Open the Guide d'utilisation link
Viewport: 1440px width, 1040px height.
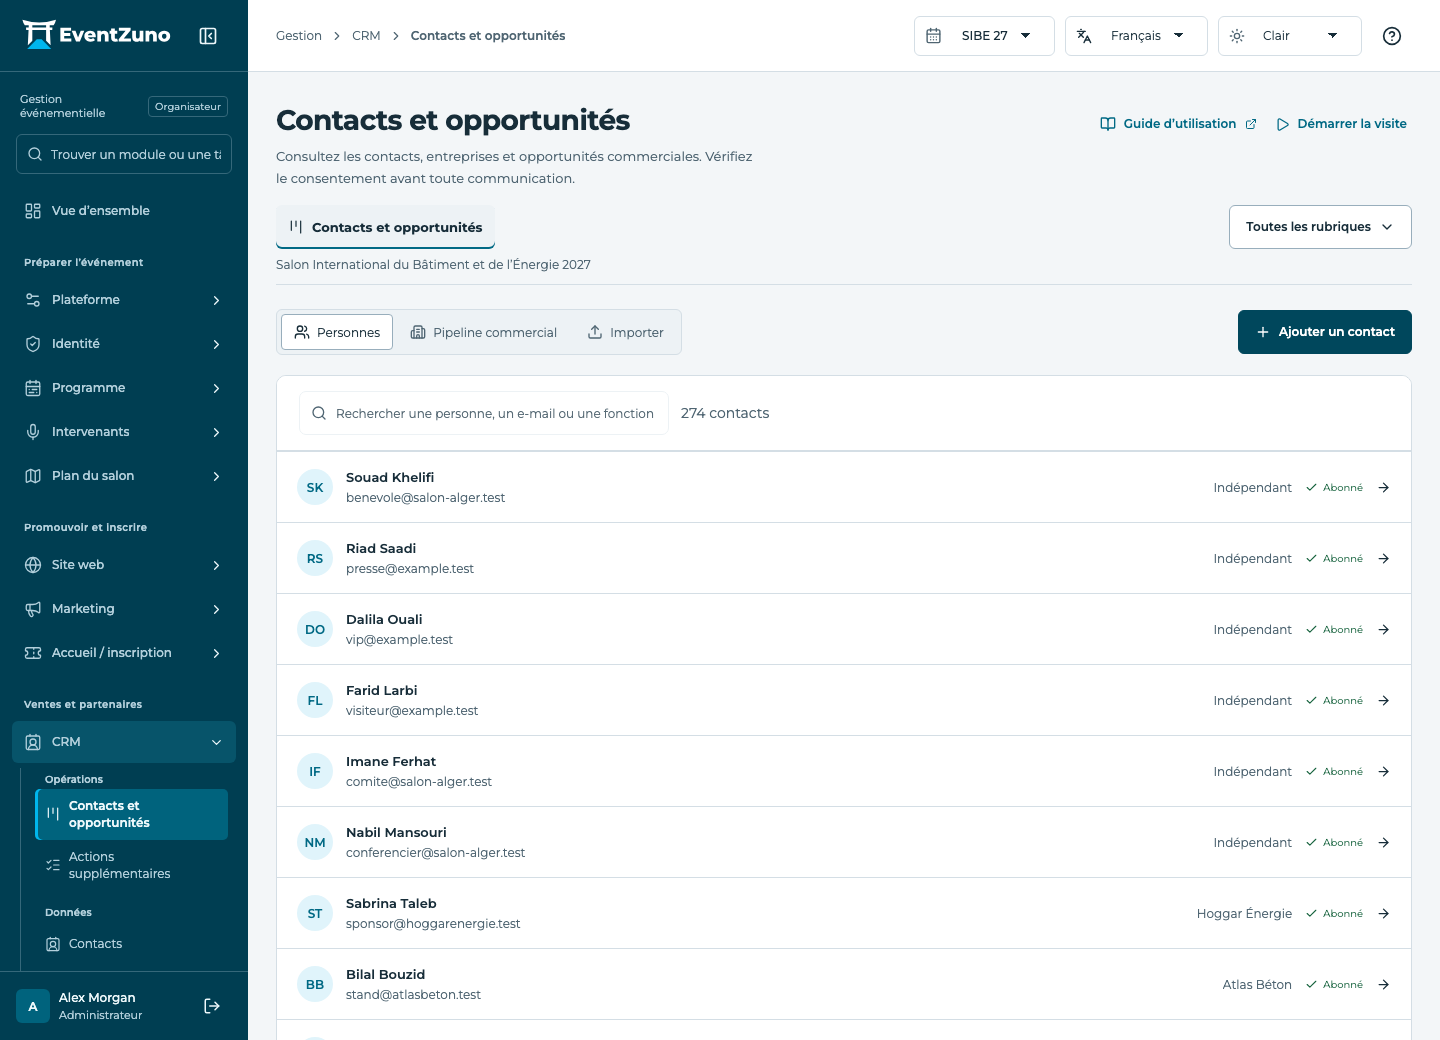pos(1178,124)
